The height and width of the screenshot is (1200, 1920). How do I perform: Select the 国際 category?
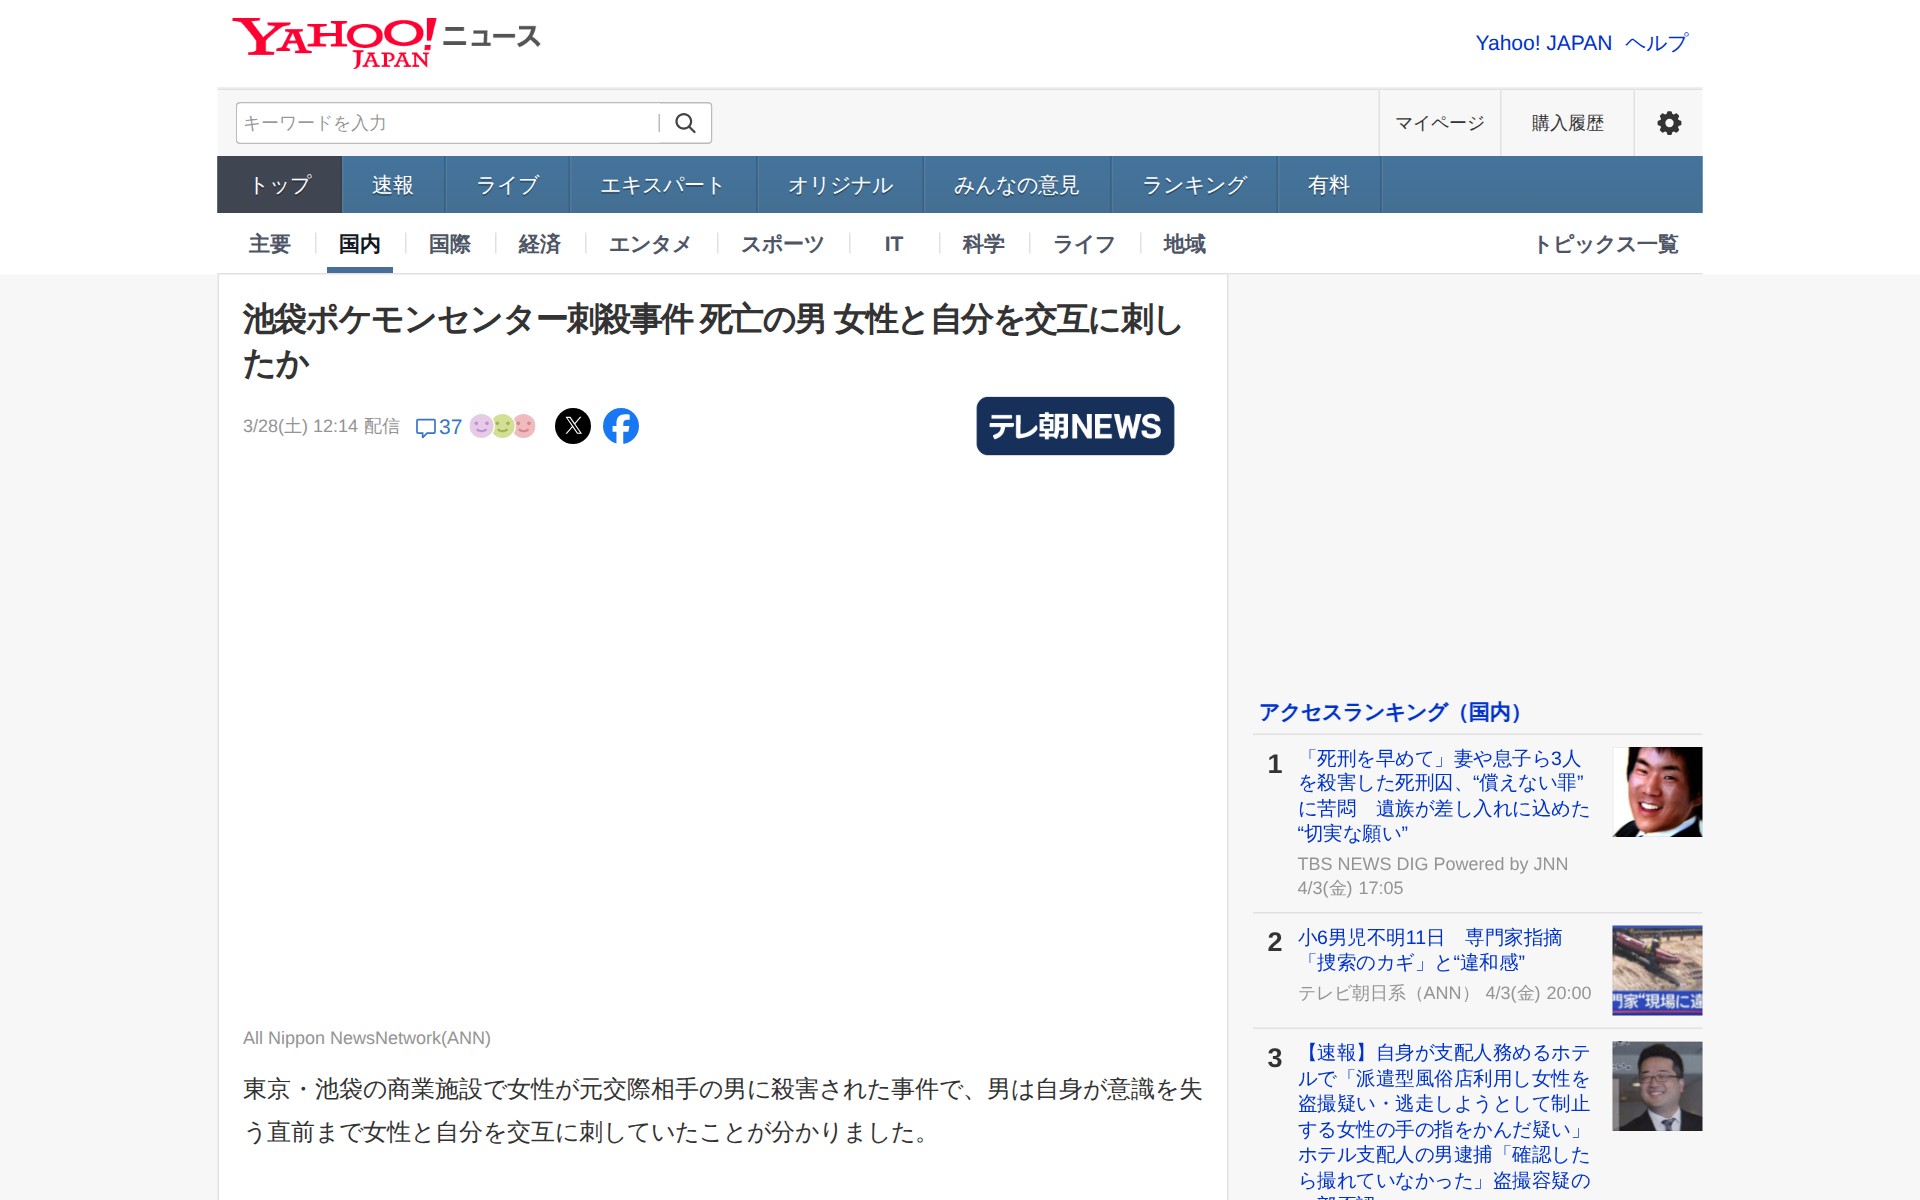(449, 244)
